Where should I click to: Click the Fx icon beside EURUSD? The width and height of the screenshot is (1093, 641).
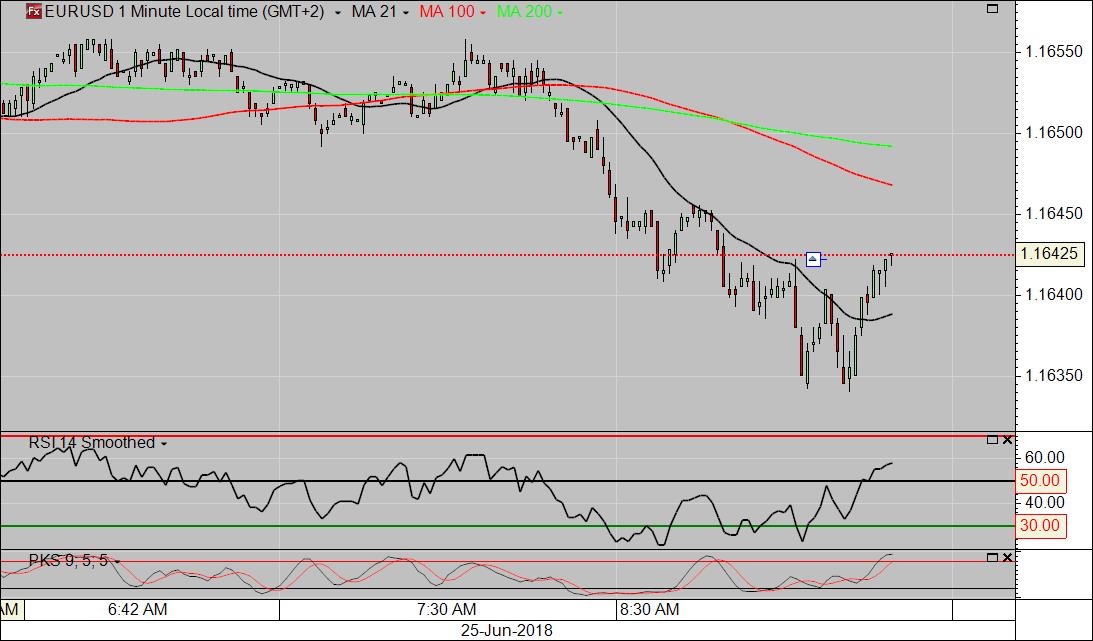point(33,12)
